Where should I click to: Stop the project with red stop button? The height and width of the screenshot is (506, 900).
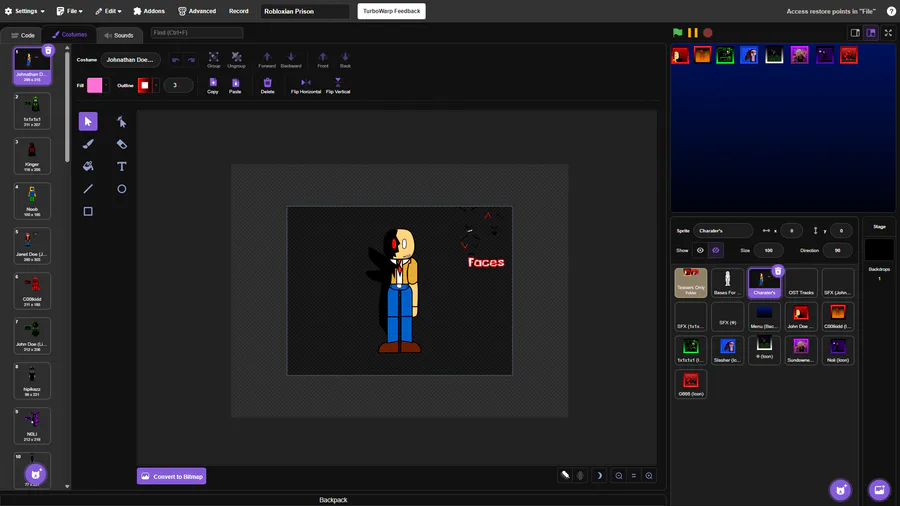click(708, 33)
